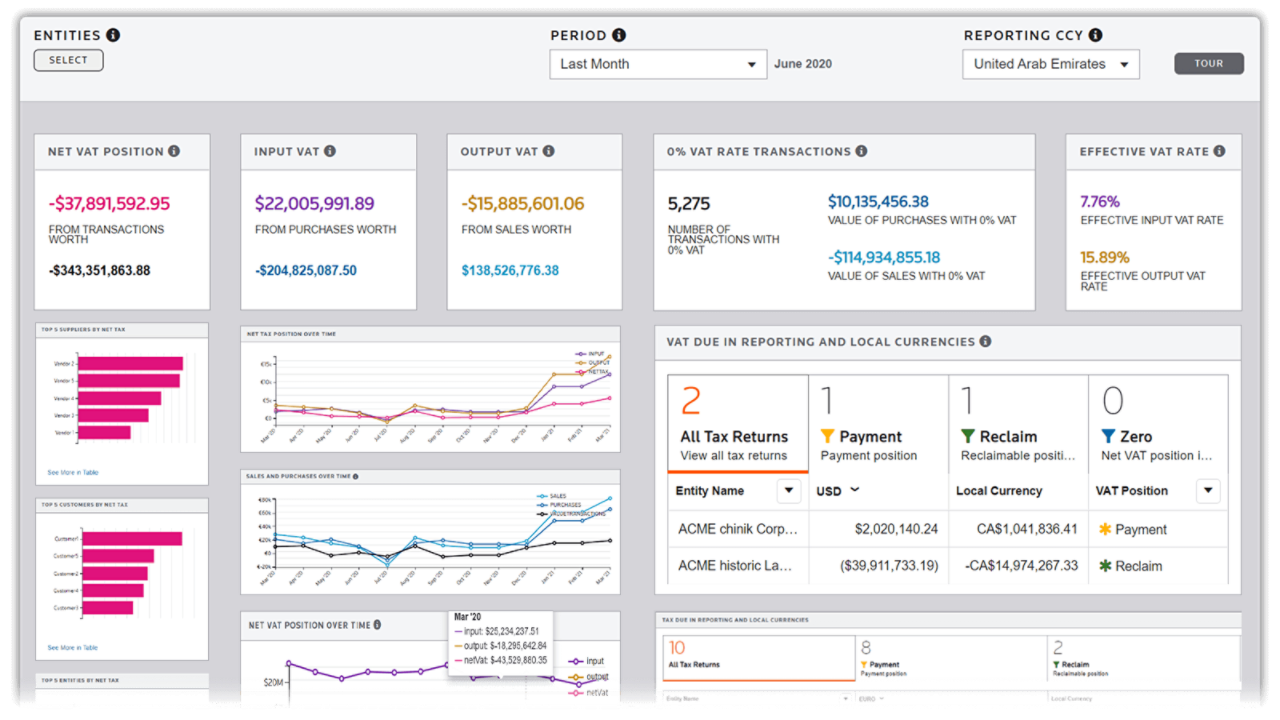Screen dimensions: 1280x720
Task: Open the United Arab Emirates currency dropdown
Action: (1050, 64)
